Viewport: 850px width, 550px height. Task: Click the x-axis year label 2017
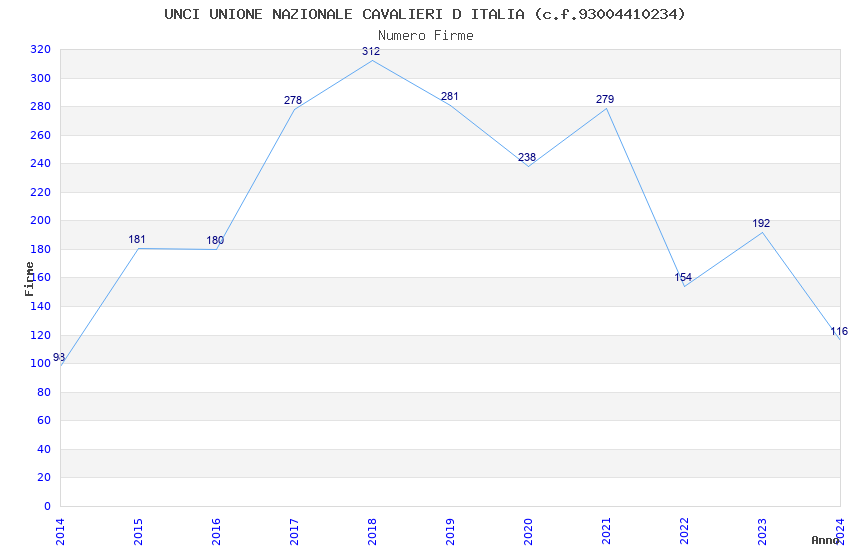coord(294,532)
